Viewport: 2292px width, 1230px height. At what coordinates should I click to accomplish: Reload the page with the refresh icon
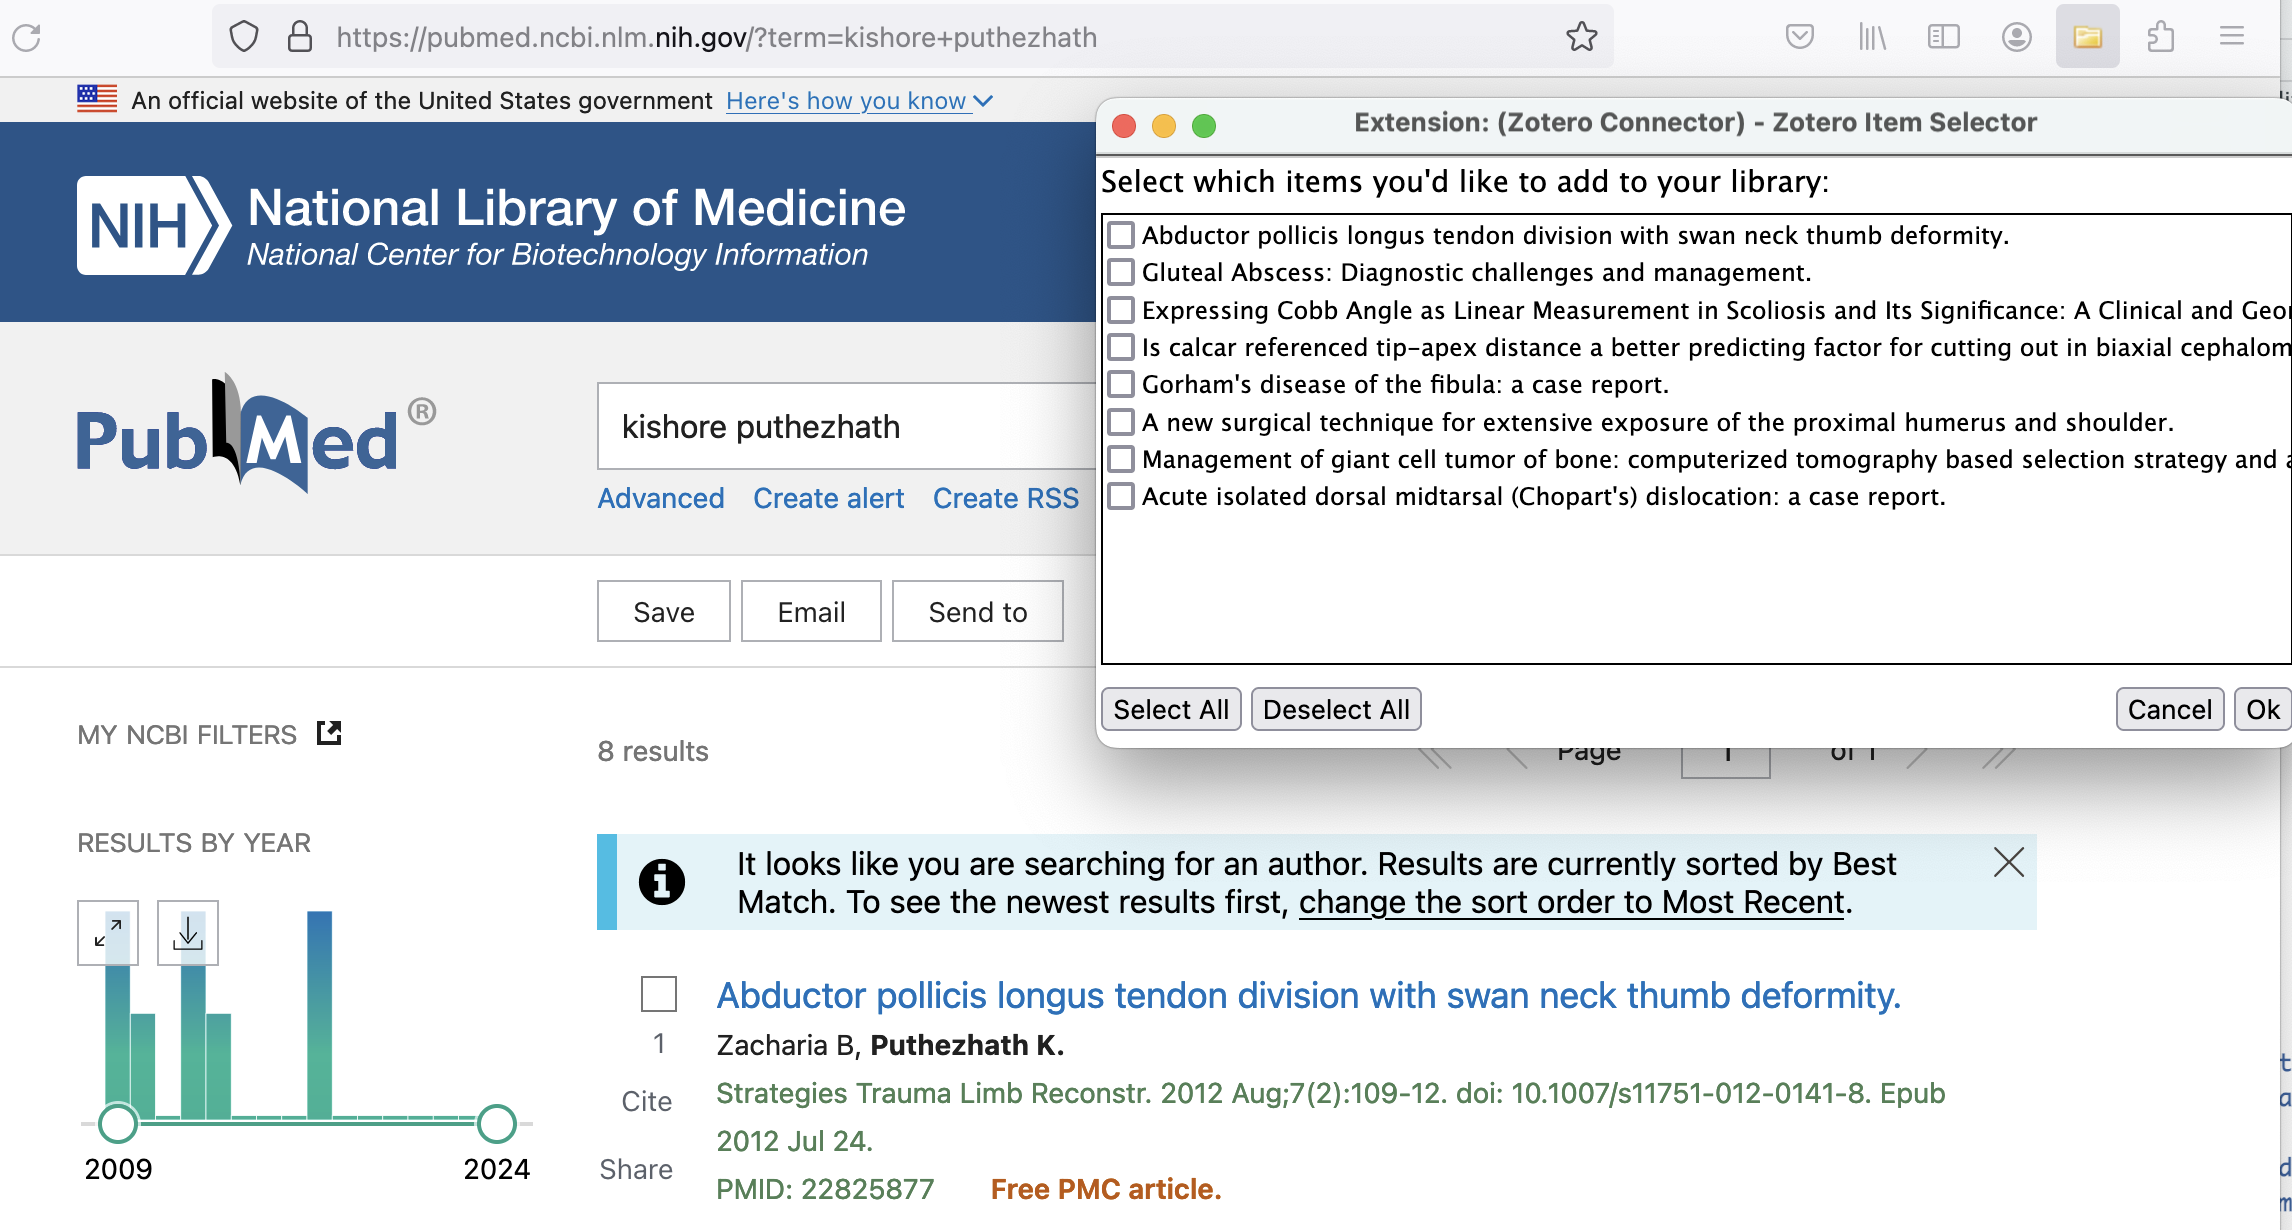(x=27, y=38)
